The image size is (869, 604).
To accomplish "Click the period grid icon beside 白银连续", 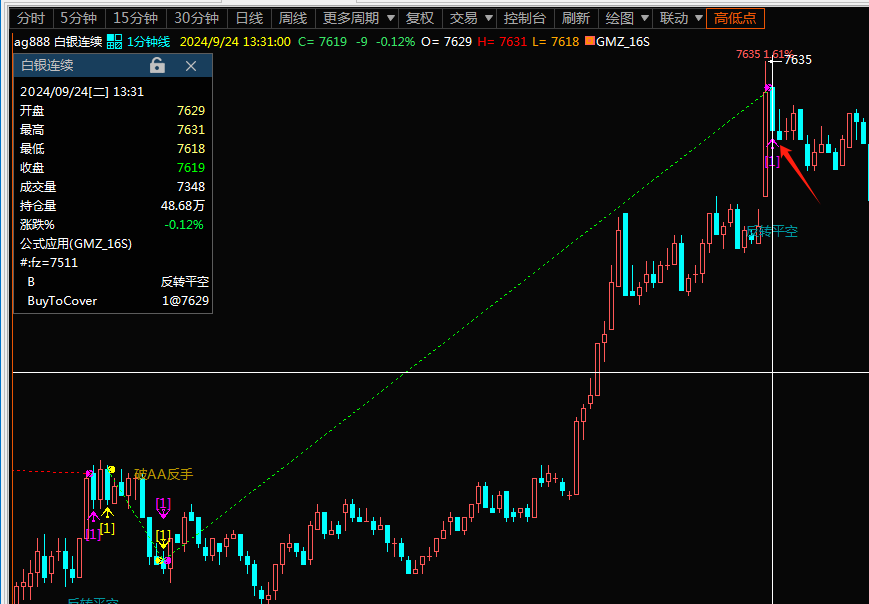I will 115,42.
